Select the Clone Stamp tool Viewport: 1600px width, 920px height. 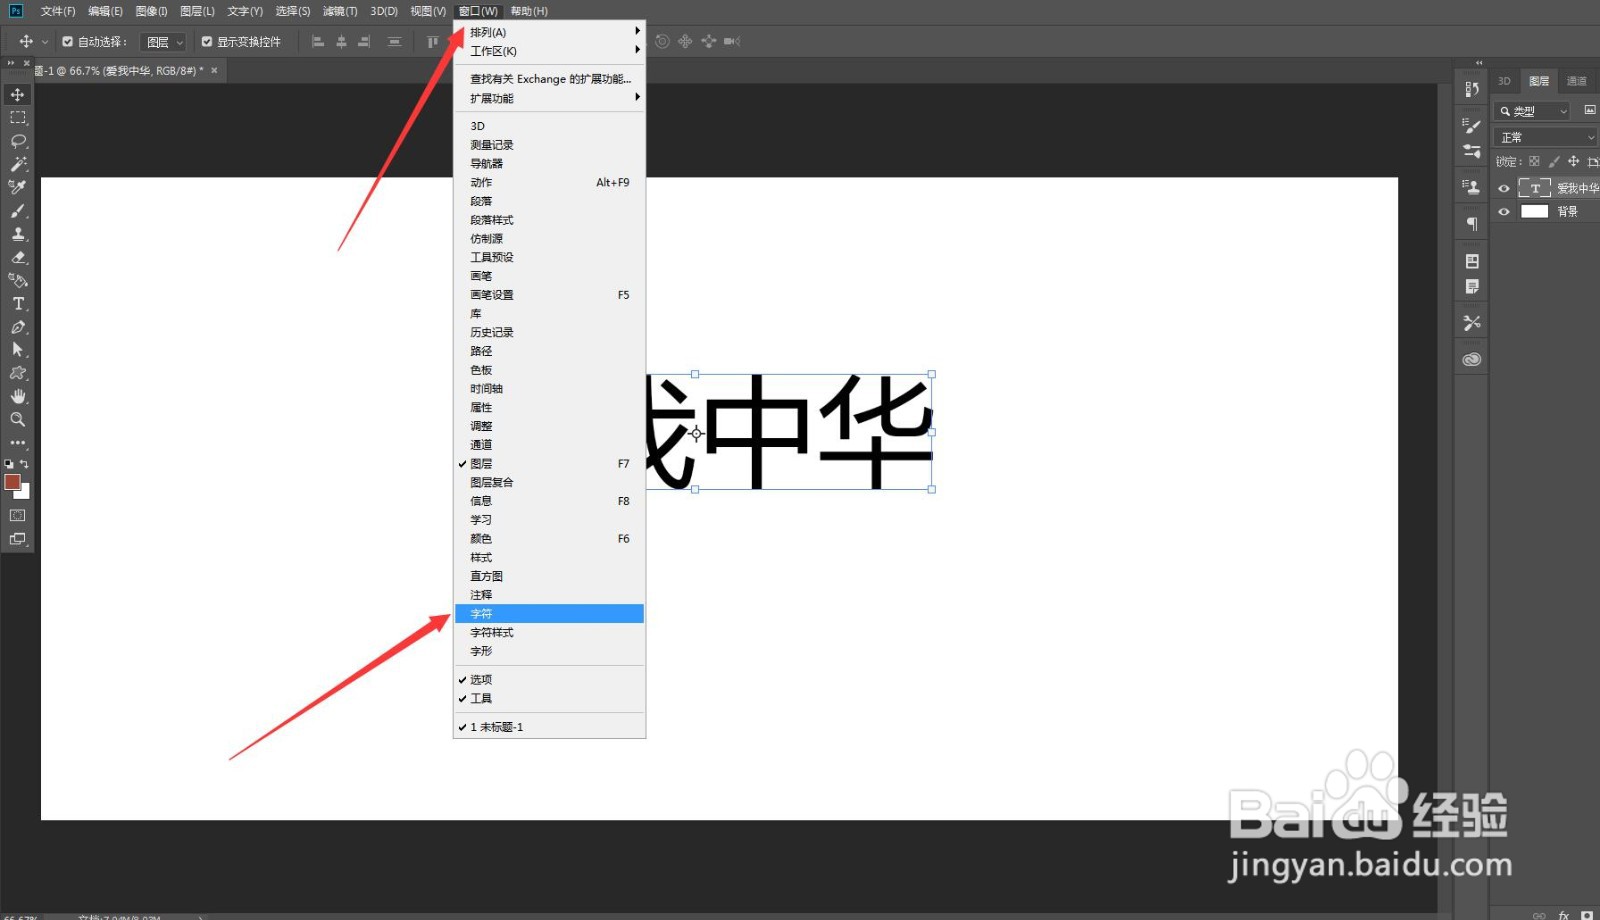click(x=17, y=234)
